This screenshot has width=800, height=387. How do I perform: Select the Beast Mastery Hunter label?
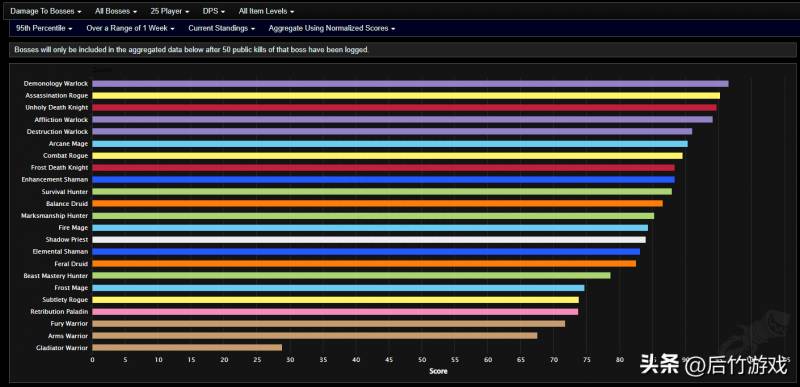pos(56,276)
